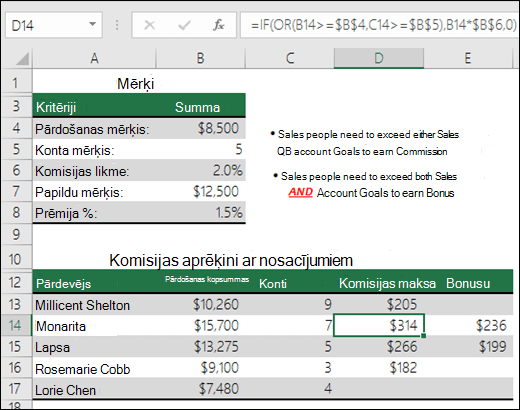Click the formula bar resize dots handle
The image size is (520, 410).
(117, 25)
